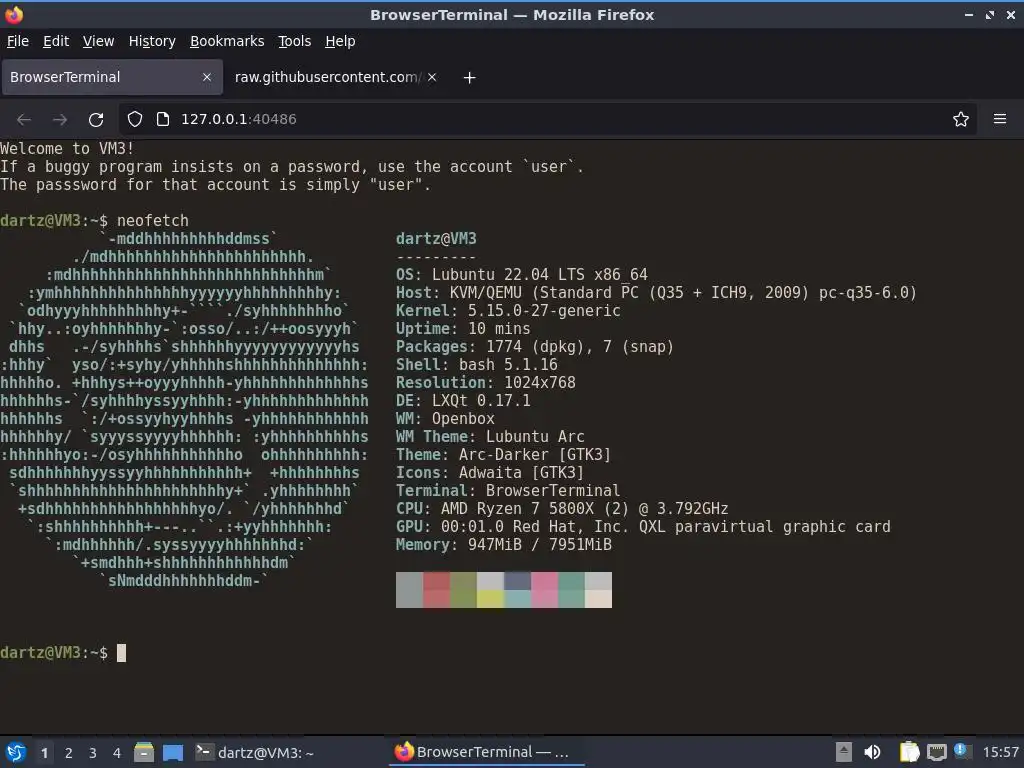Open the Edit menu
This screenshot has height=768, width=1024.
pyautogui.click(x=56, y=41)
